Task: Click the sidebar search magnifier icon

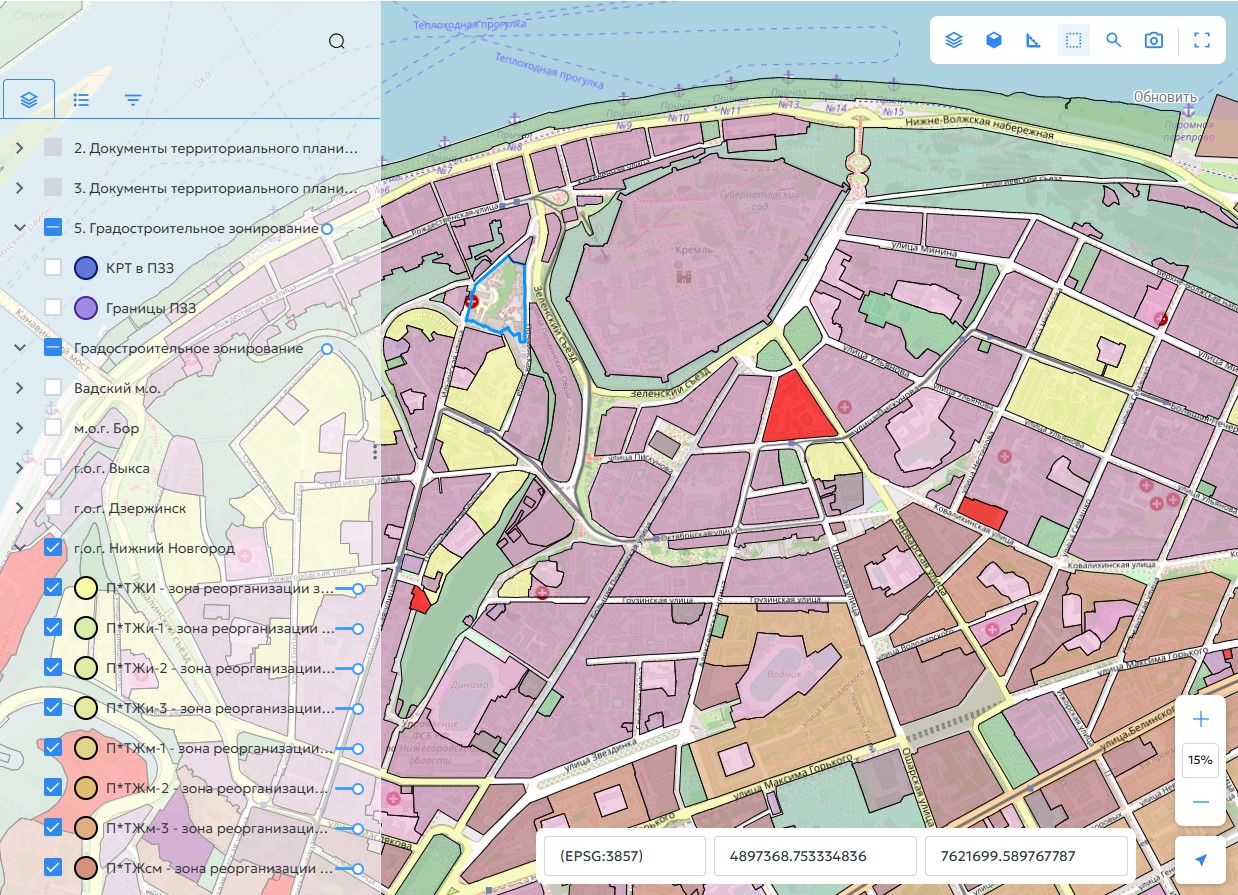Action: 337,41
